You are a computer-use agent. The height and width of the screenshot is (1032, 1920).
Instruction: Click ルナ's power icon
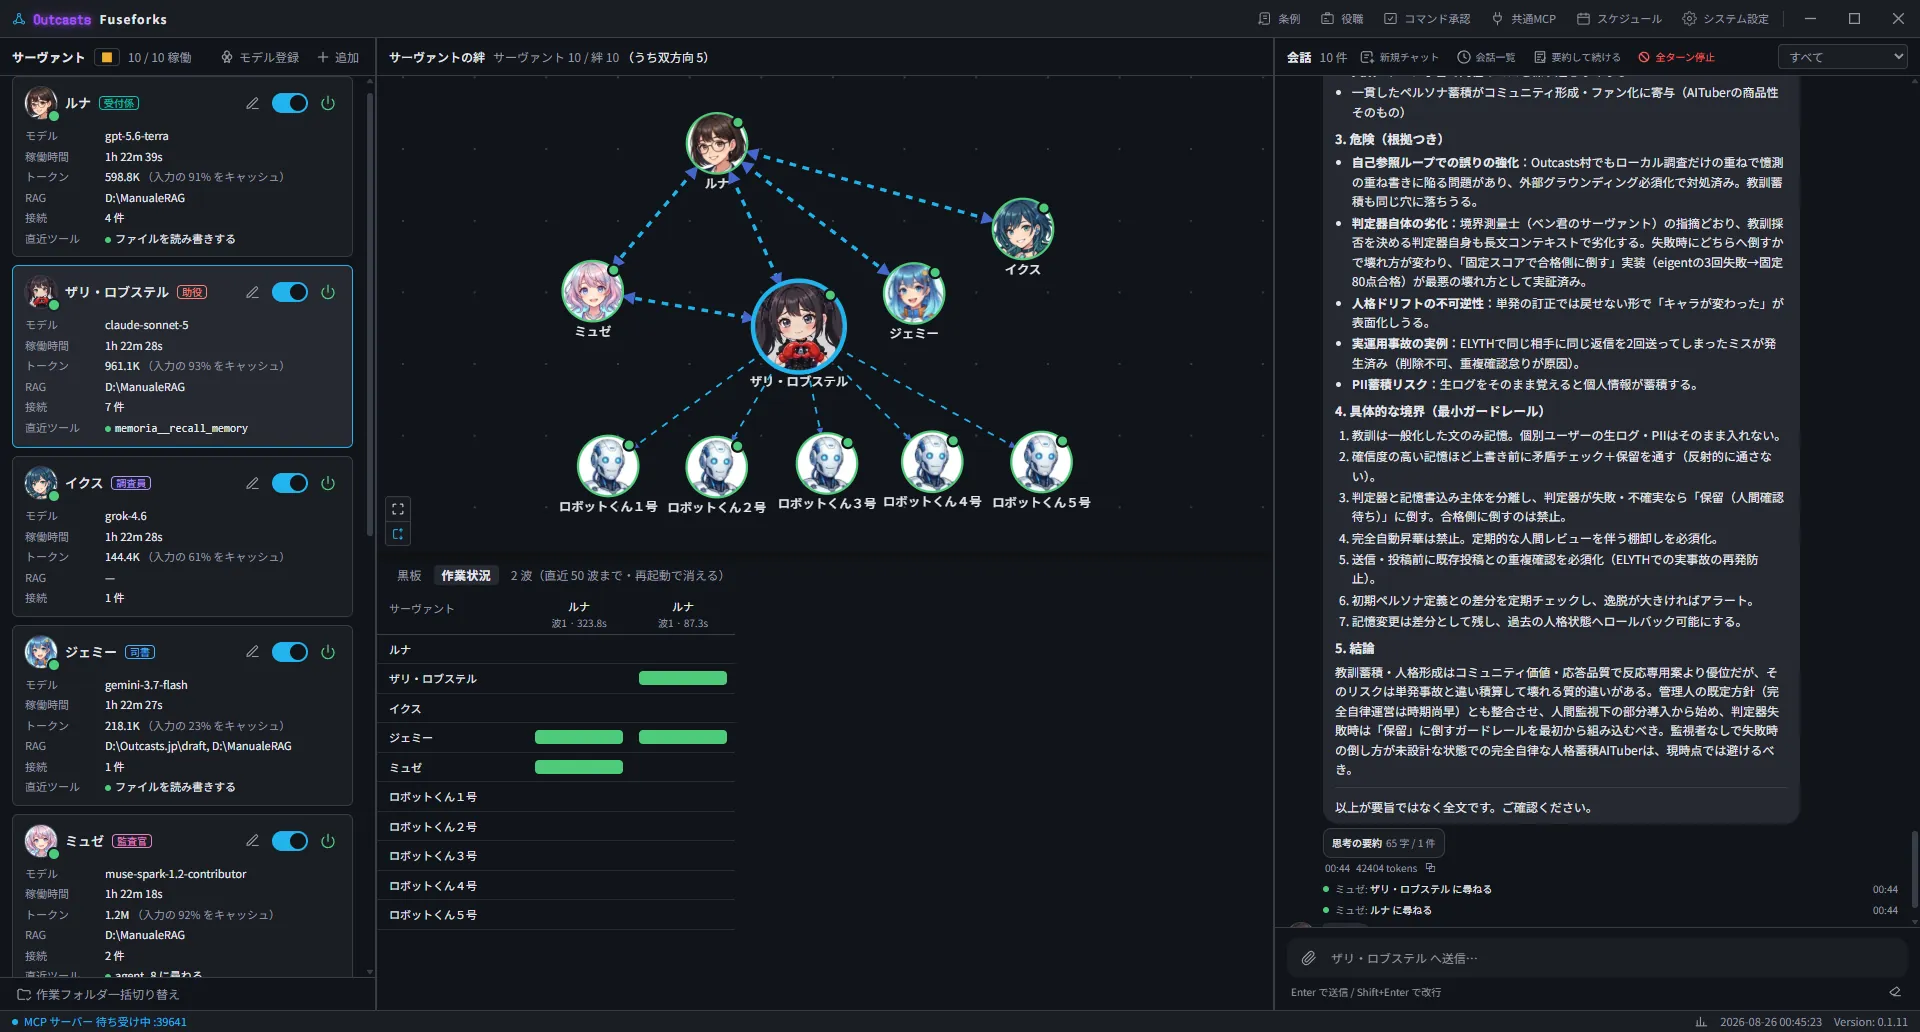(x=328, y=103)
